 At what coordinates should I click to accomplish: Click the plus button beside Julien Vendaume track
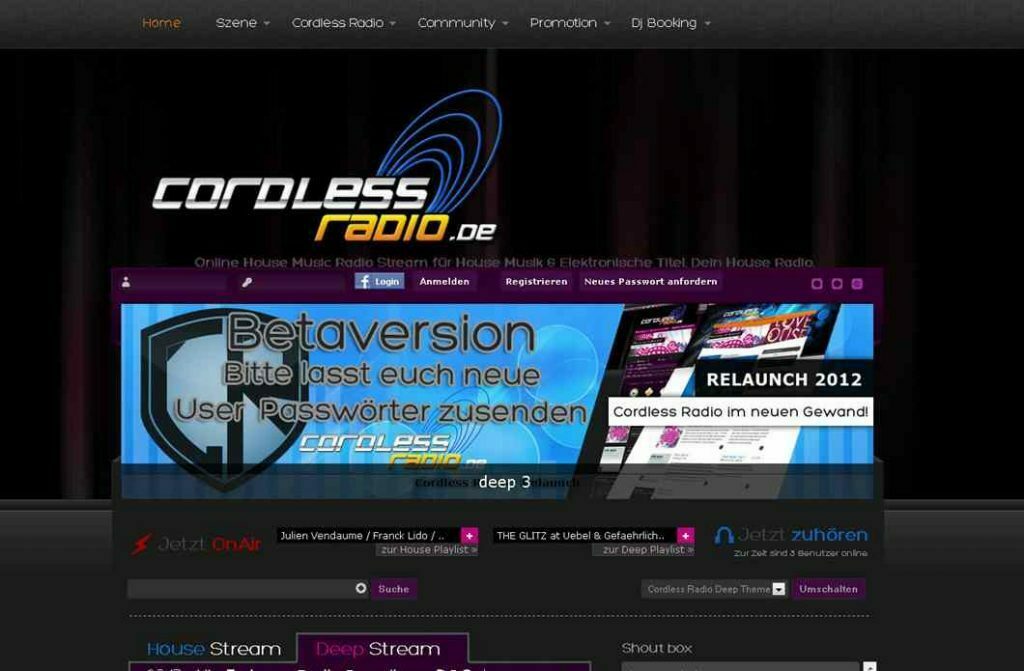click(x=469, y=536)
